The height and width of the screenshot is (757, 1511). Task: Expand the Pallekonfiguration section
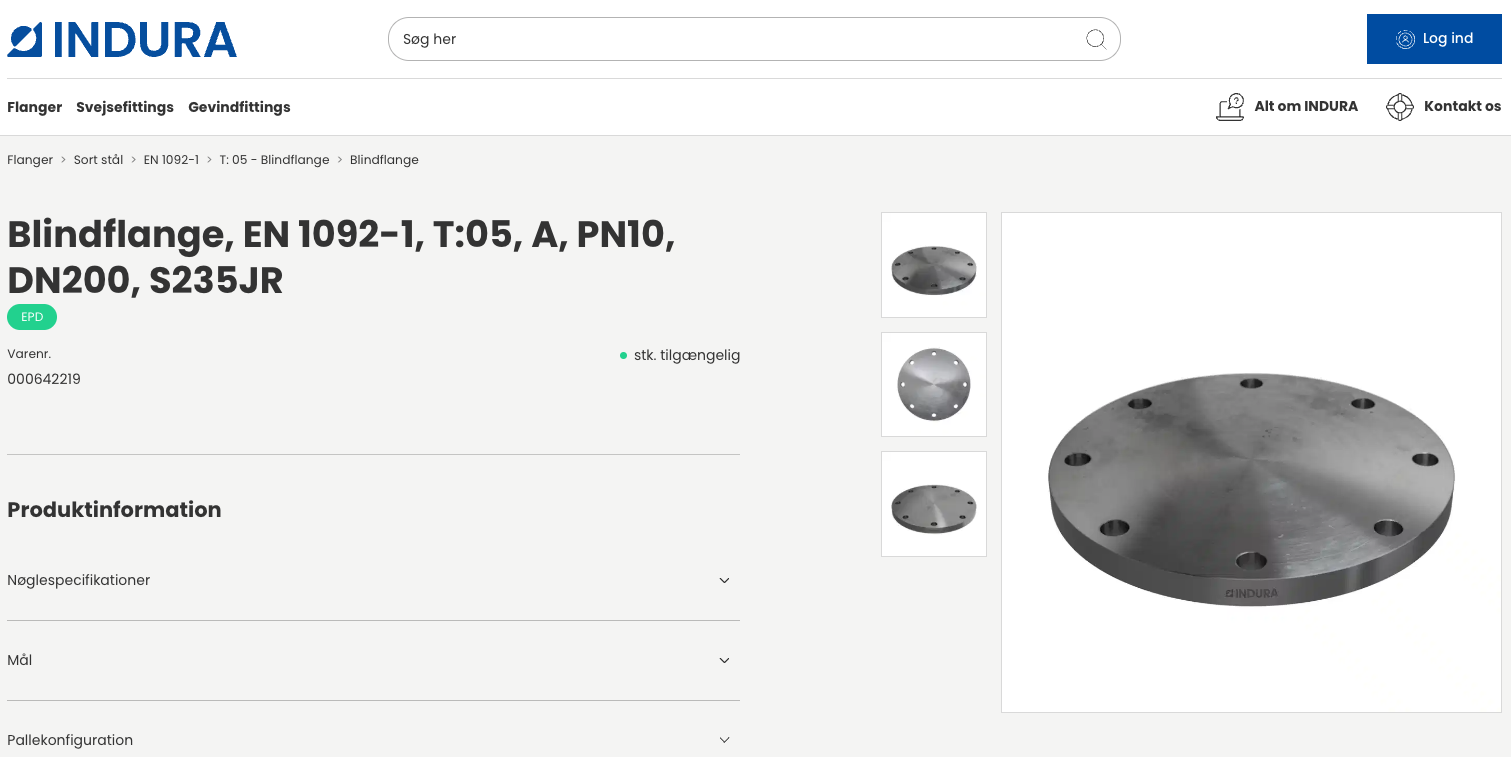pos(724,740)
